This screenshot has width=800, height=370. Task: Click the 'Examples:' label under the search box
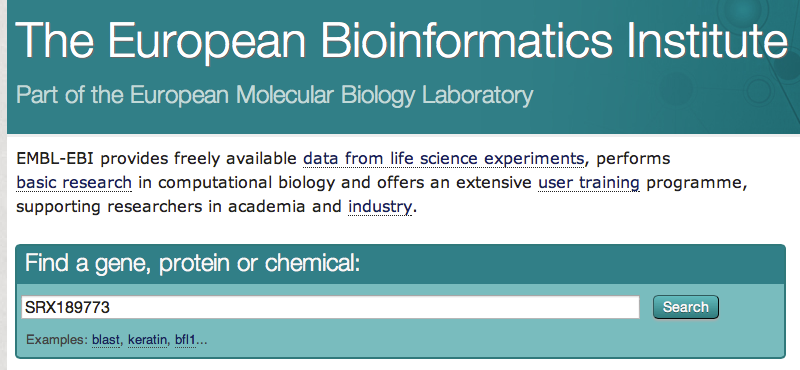(x=57, y=340)
